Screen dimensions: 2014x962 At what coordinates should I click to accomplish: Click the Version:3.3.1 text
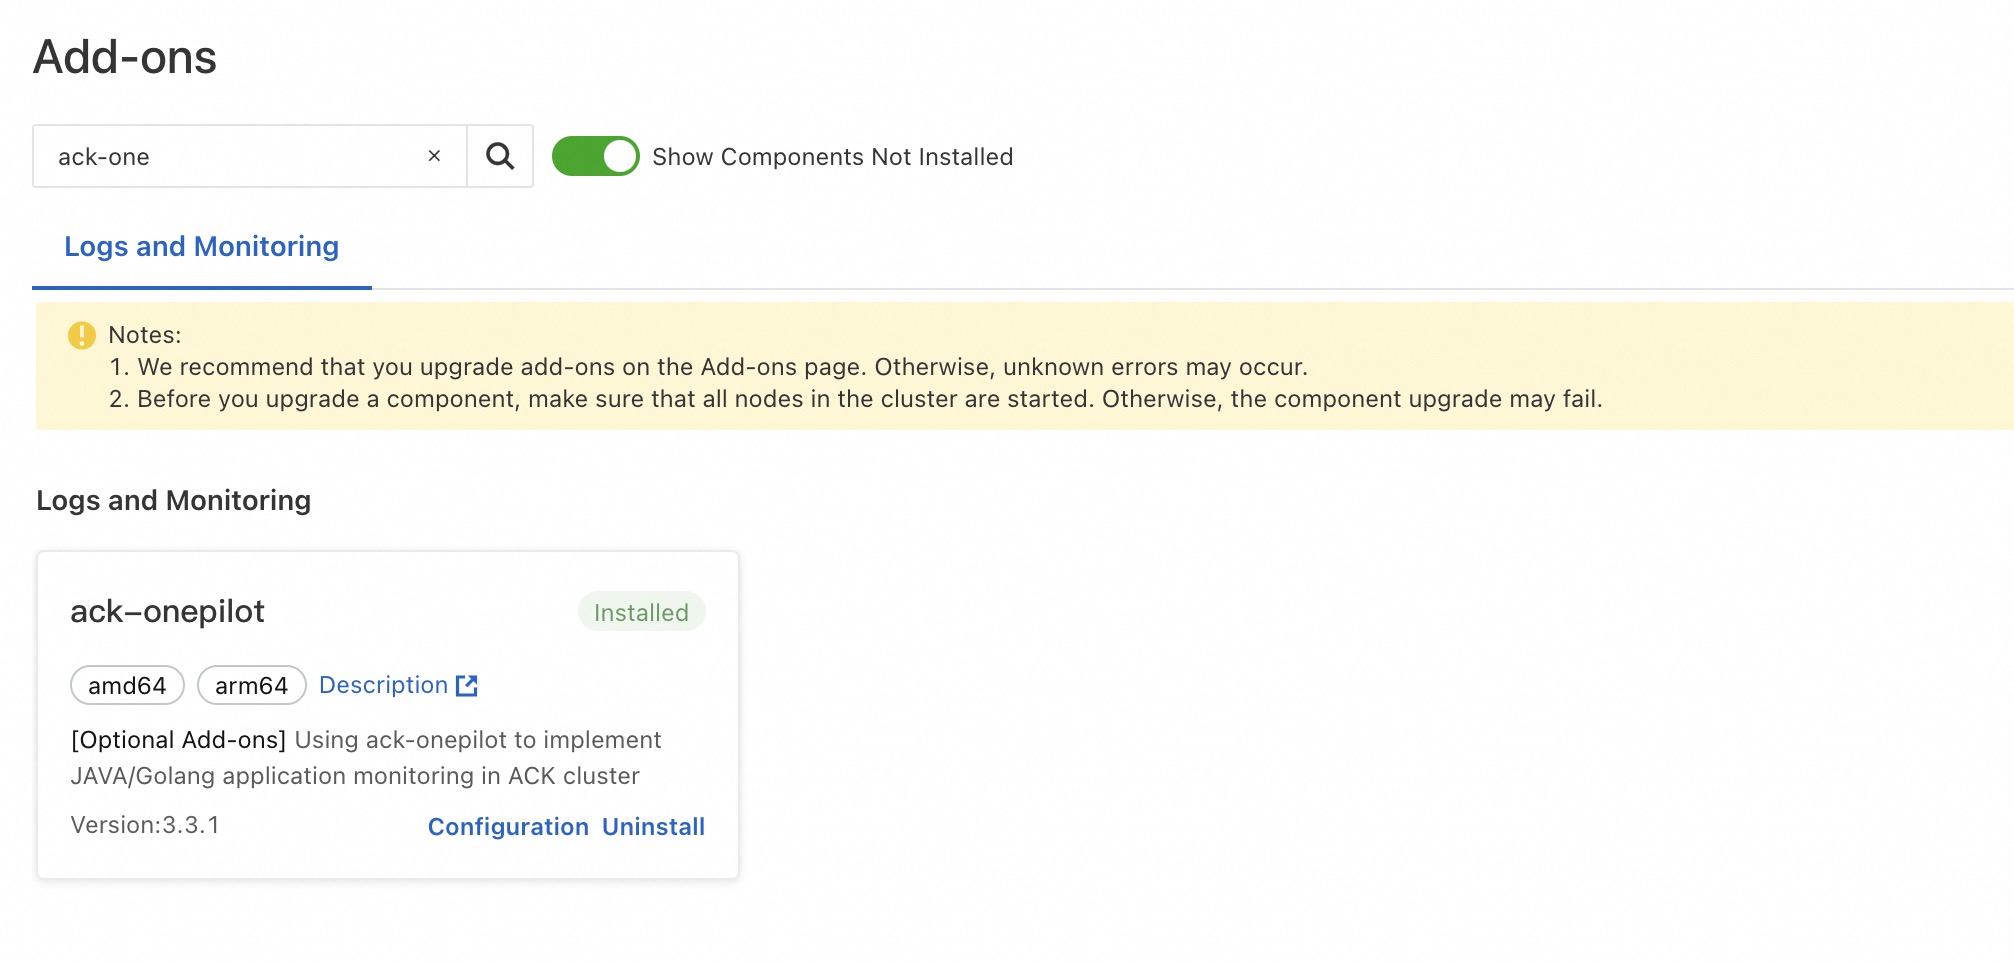(x=145, y=825)
